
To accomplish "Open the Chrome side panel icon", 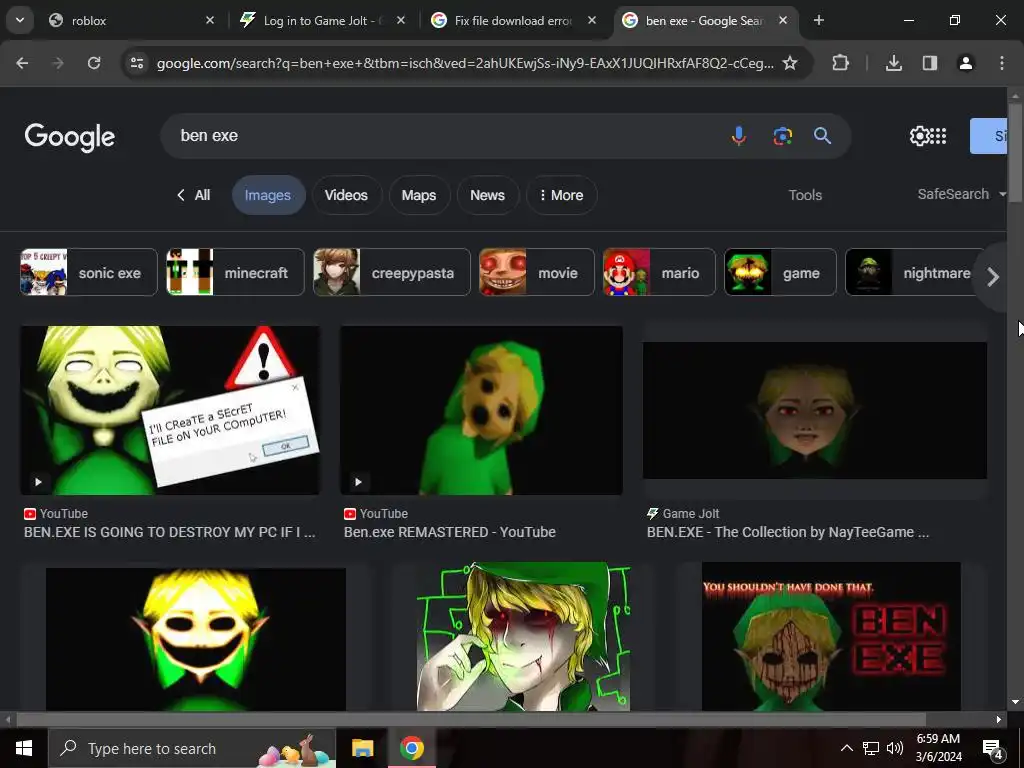I will 930,63.
